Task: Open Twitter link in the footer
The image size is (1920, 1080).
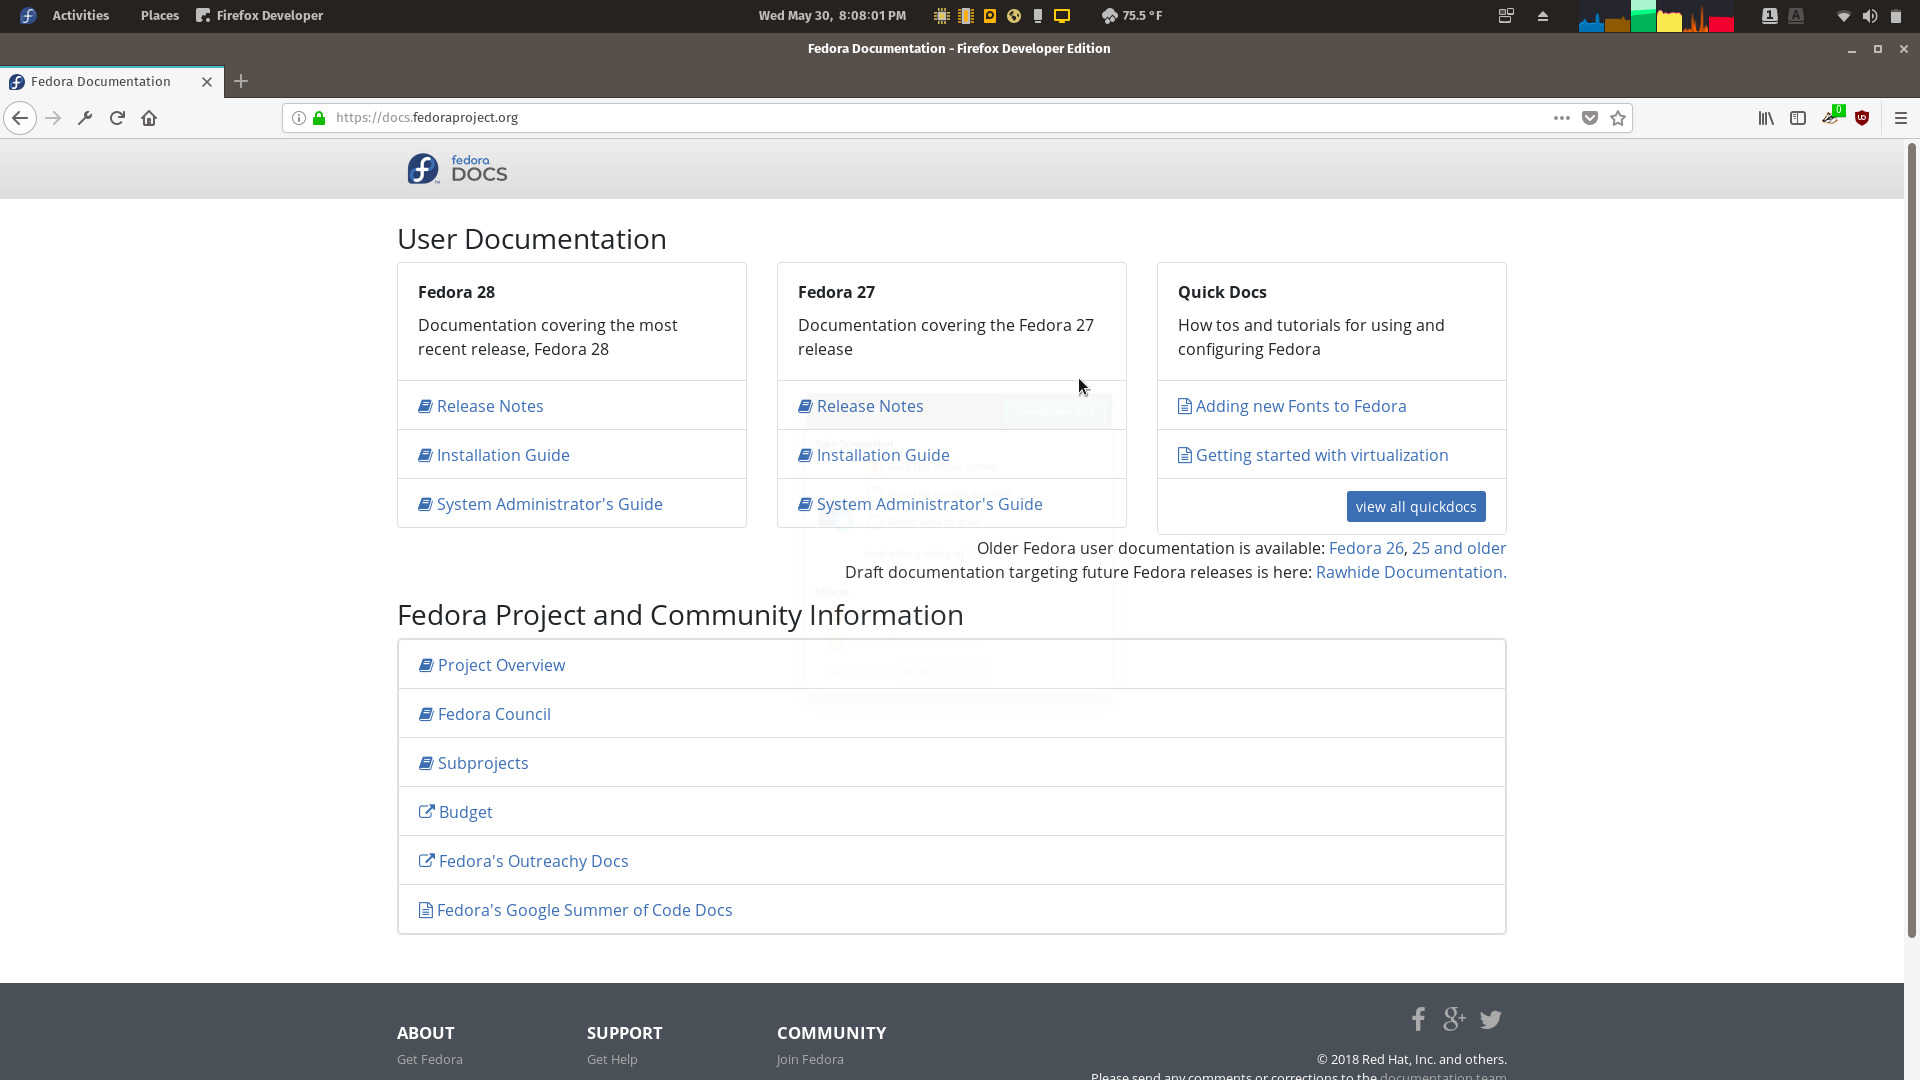Action: pyautogui.click(x=1491, y=1020)
